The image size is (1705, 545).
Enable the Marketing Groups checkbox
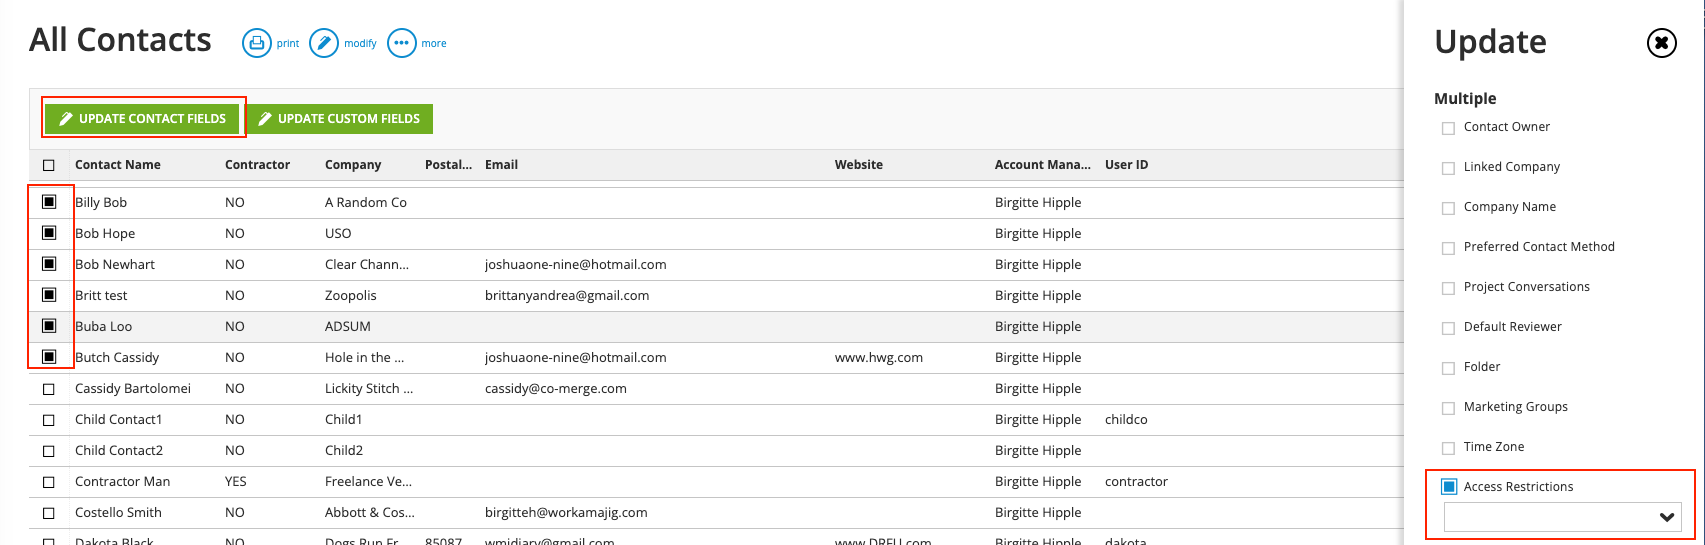[x=1448, y=408]
